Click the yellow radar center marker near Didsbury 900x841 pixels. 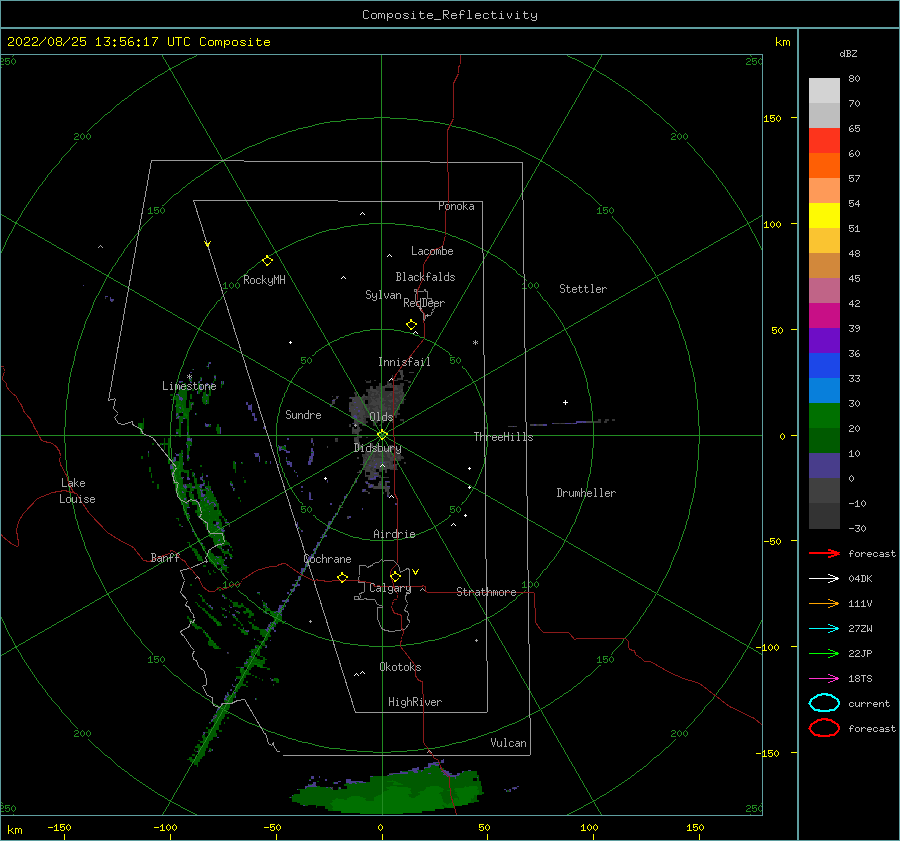[x=382, y=435]
